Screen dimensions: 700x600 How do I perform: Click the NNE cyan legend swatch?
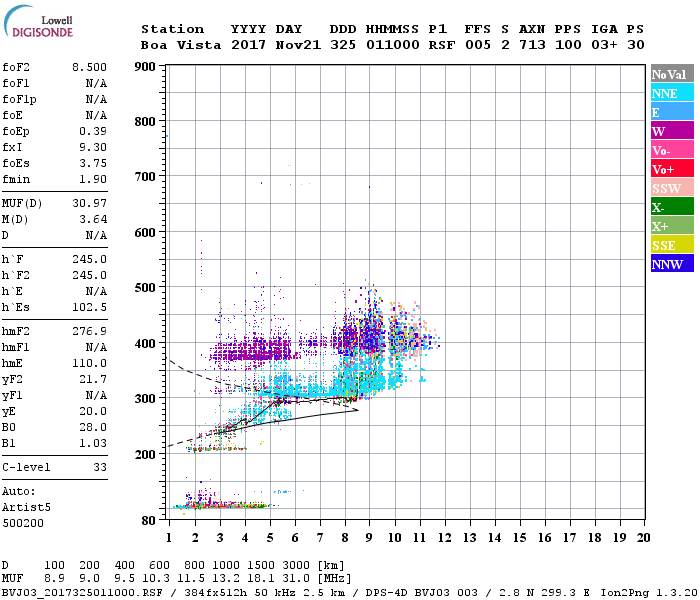click(672, 93)
